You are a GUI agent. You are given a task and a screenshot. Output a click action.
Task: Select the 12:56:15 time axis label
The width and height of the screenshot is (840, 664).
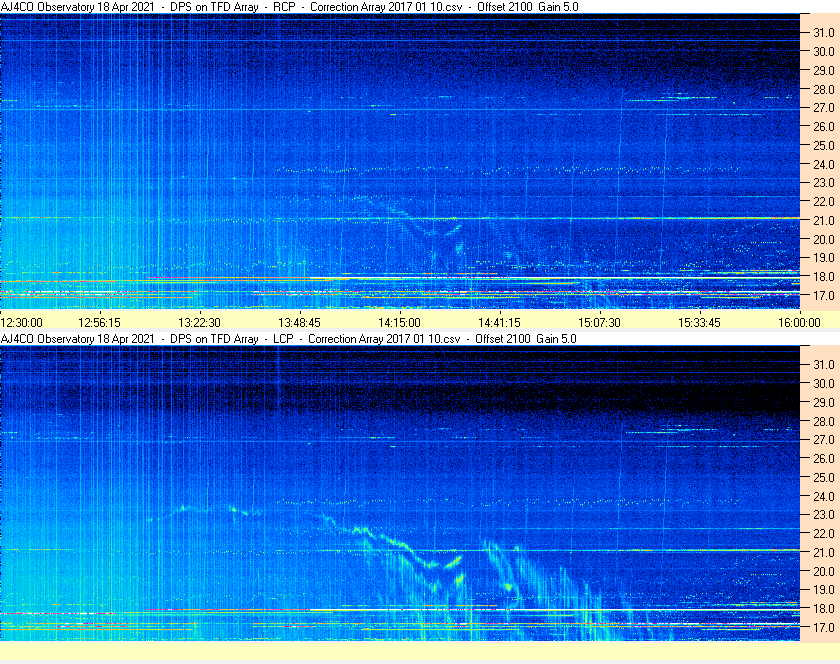pyautogui.click(x=100, y=323)
